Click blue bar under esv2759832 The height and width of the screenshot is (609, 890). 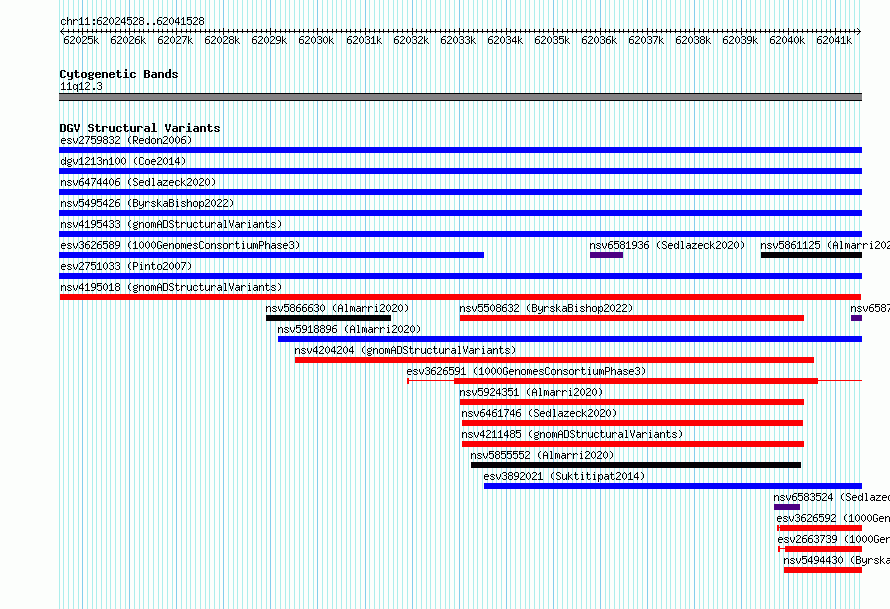[x=460, y=150]
